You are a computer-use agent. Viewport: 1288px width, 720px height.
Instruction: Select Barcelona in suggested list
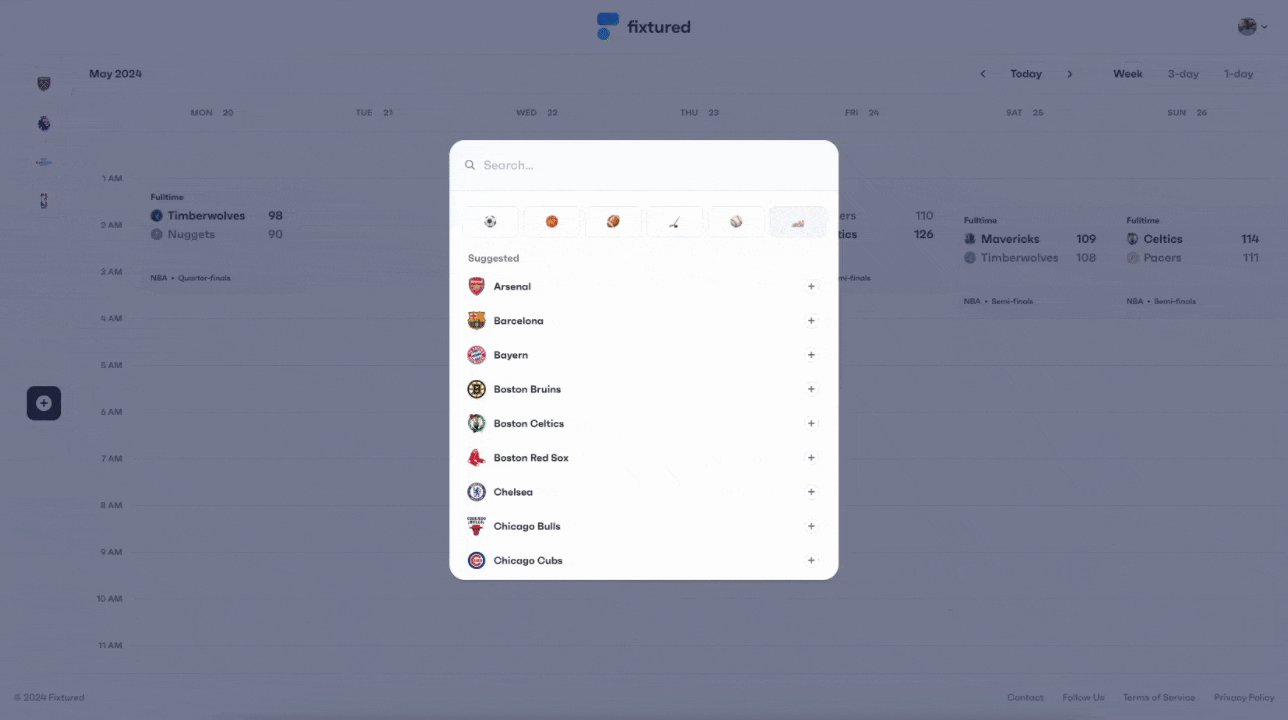[644, 321]
